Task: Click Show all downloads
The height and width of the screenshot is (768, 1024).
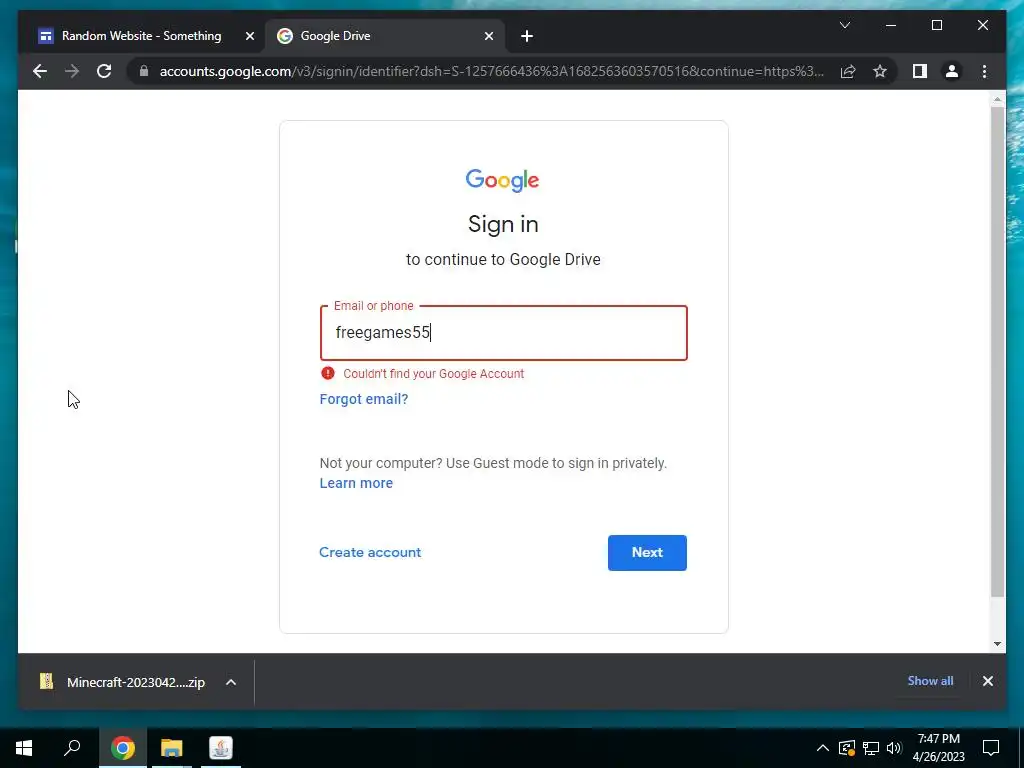Action: click(930, 680)
